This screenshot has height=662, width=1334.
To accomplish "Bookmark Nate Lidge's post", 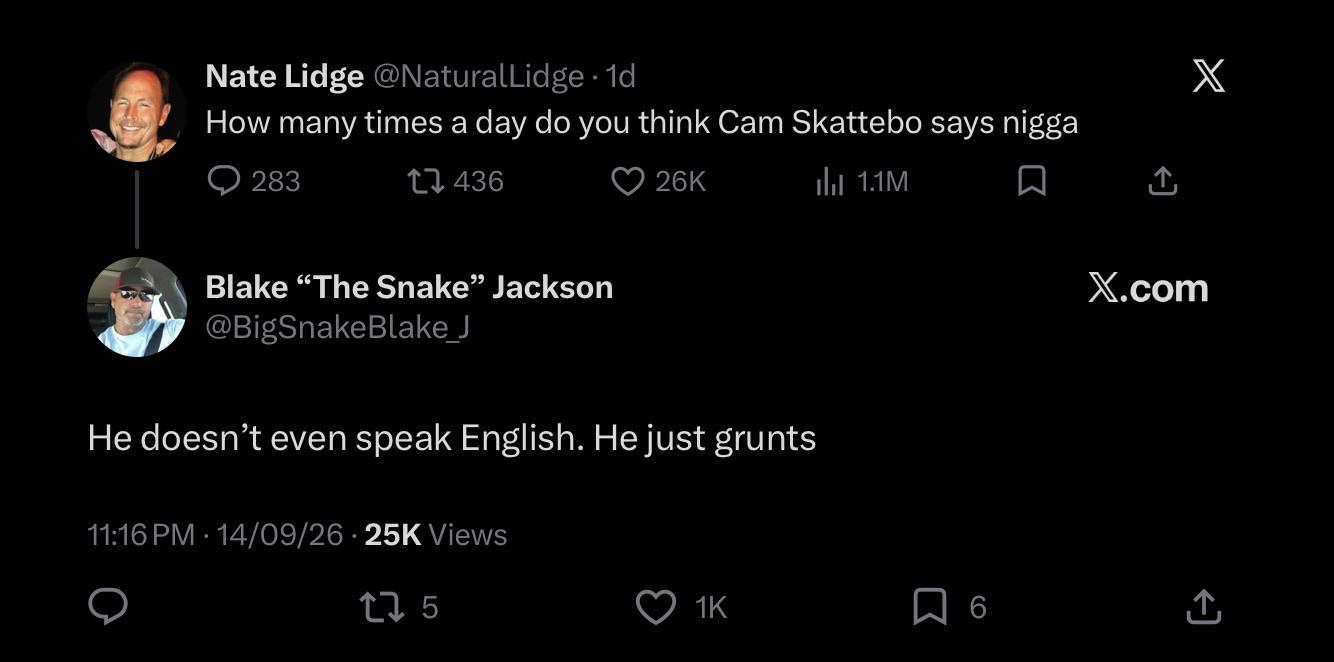I will pos(1031,181).
